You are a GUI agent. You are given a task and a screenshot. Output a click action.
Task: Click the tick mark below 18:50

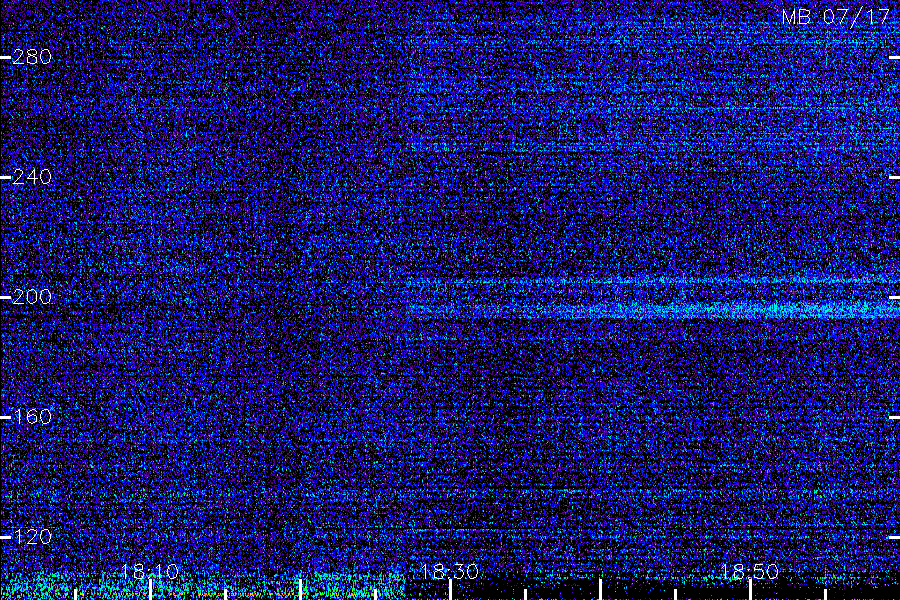[x=750, y=590]
